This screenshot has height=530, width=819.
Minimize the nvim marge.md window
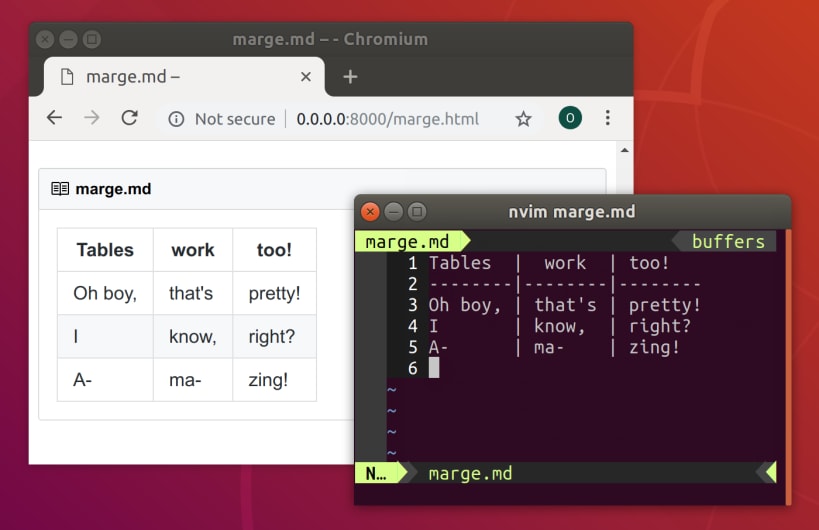point(393,211)
